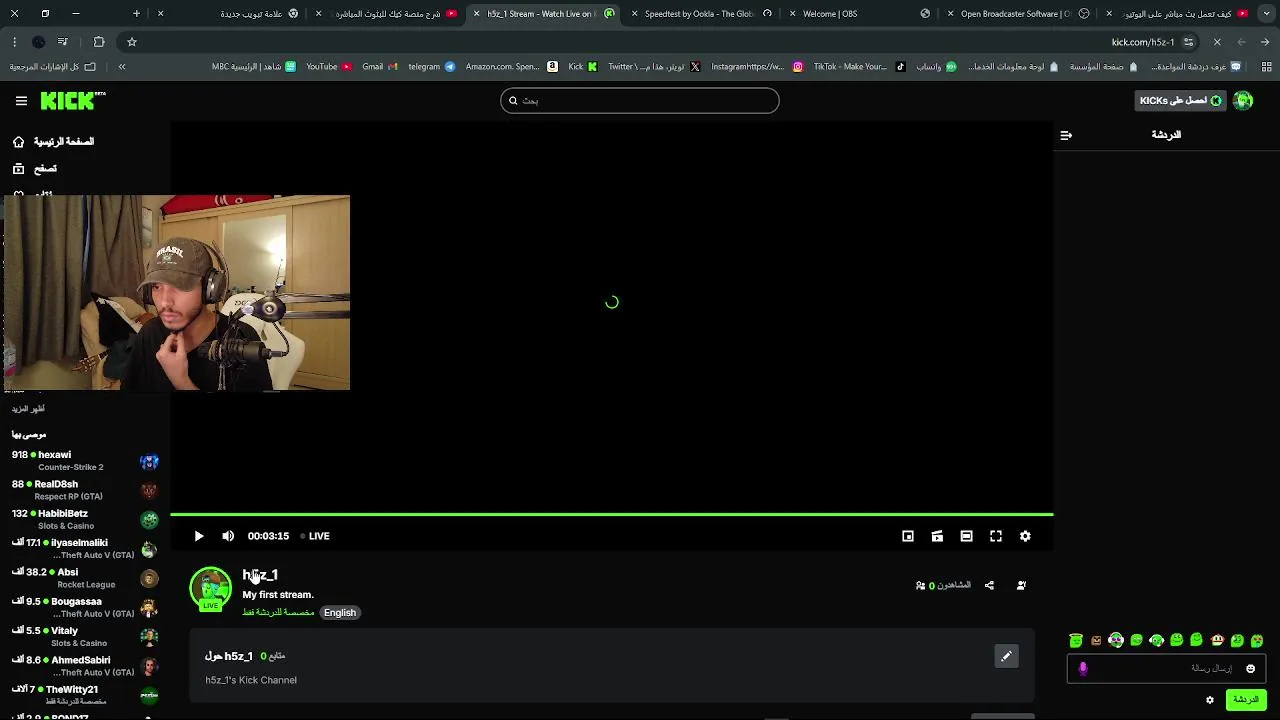The width and height of the screenshot is (1280, 720).
Task: Open the browser three-dot menu
Action: 14,42
